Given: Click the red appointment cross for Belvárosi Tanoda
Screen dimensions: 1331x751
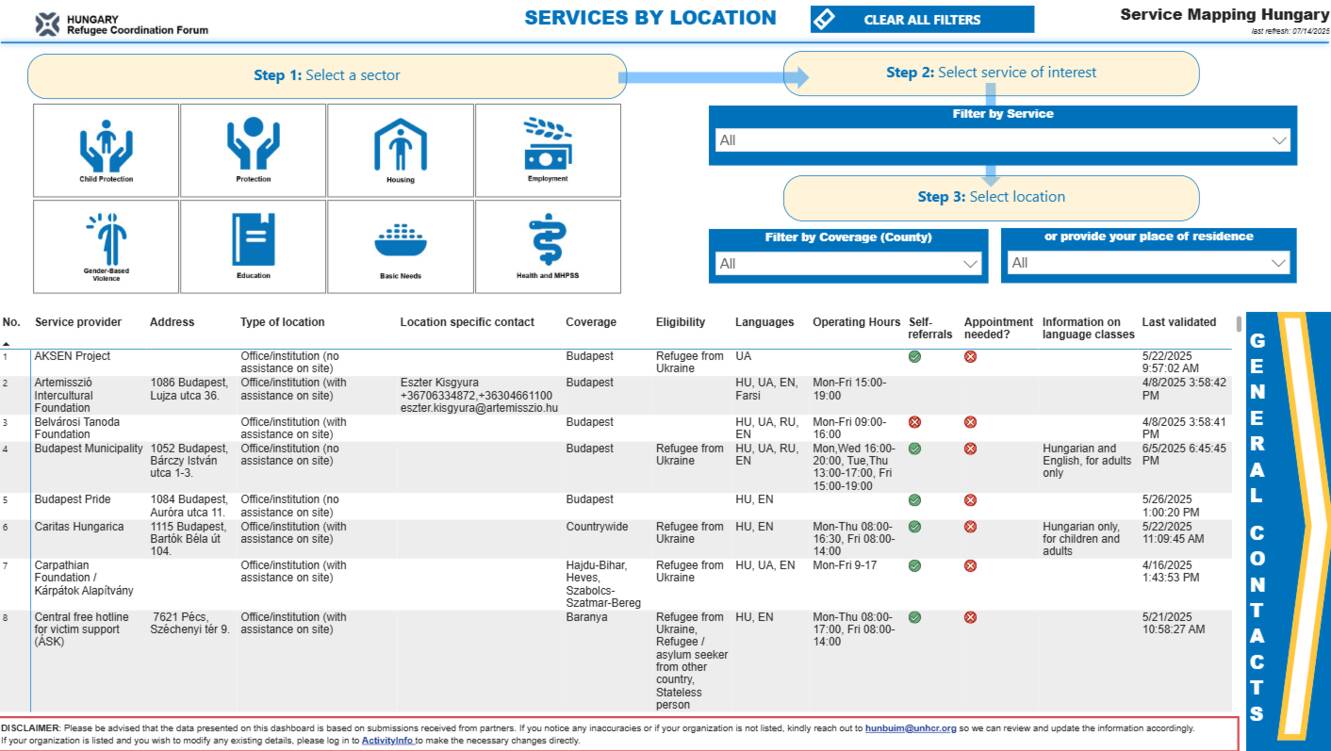Looking at the screenshot, I should click(970, 422).
